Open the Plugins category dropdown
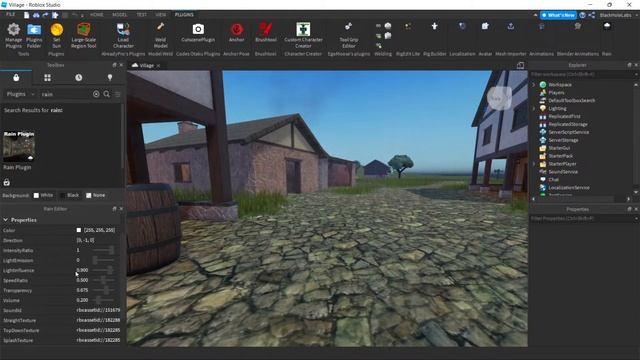The image size is (640, 360). tap(20, 94)
